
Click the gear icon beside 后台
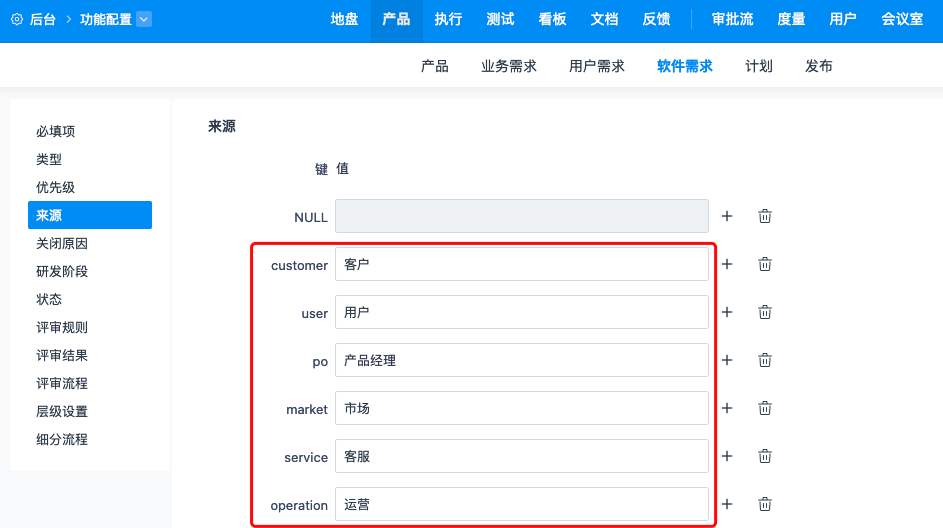click(17, 19)
